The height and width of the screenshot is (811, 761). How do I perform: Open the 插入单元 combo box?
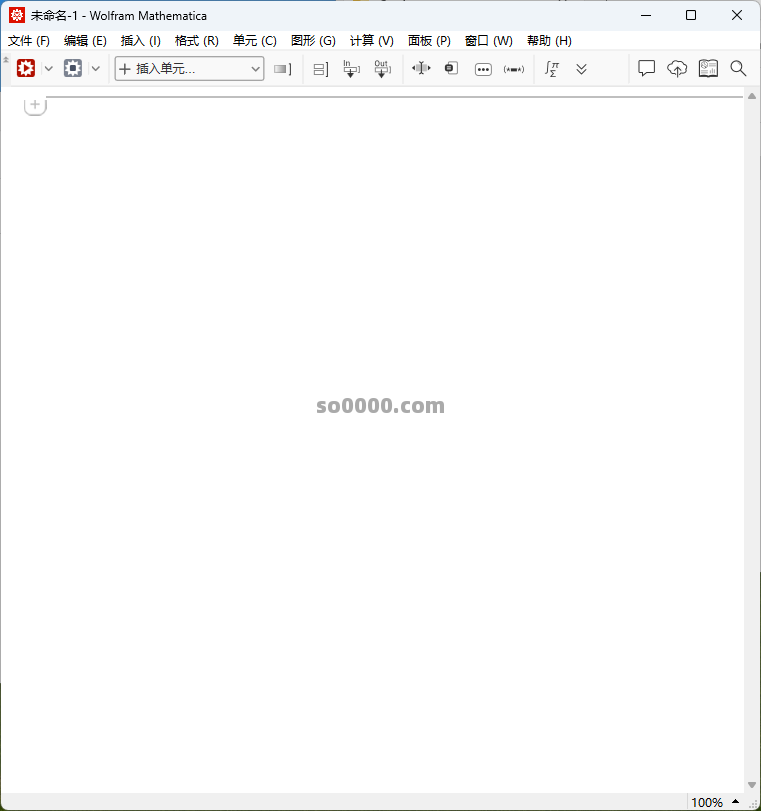[189, 68]
